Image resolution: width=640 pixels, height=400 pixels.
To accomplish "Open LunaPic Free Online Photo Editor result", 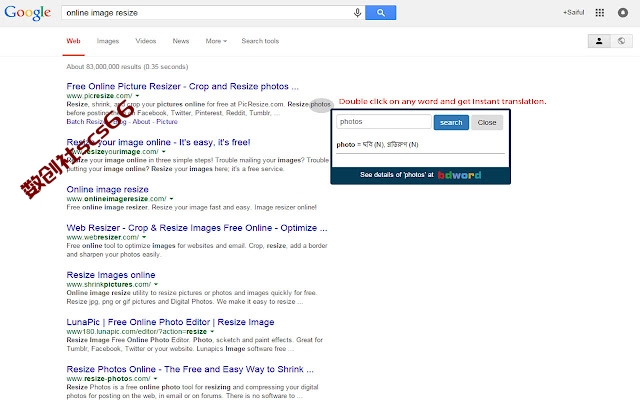I will coord(170,322).
